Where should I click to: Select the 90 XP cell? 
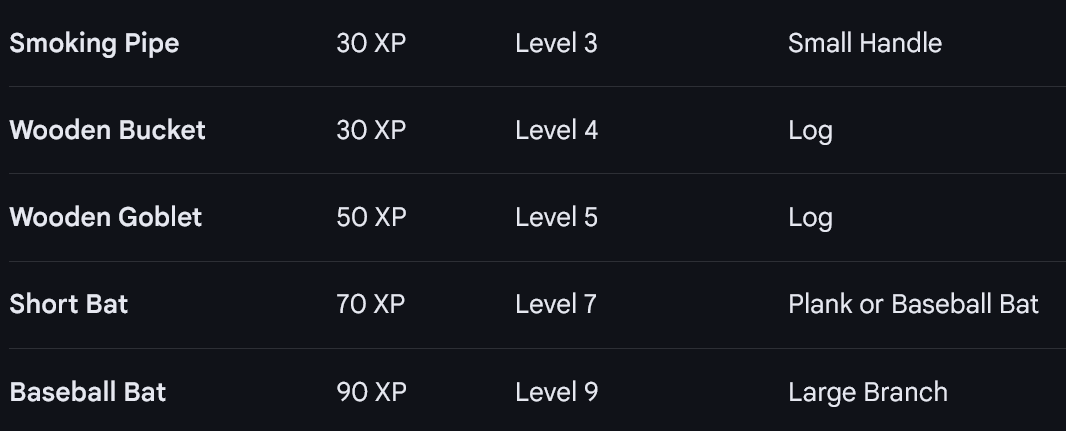click(x=371, y=392)
